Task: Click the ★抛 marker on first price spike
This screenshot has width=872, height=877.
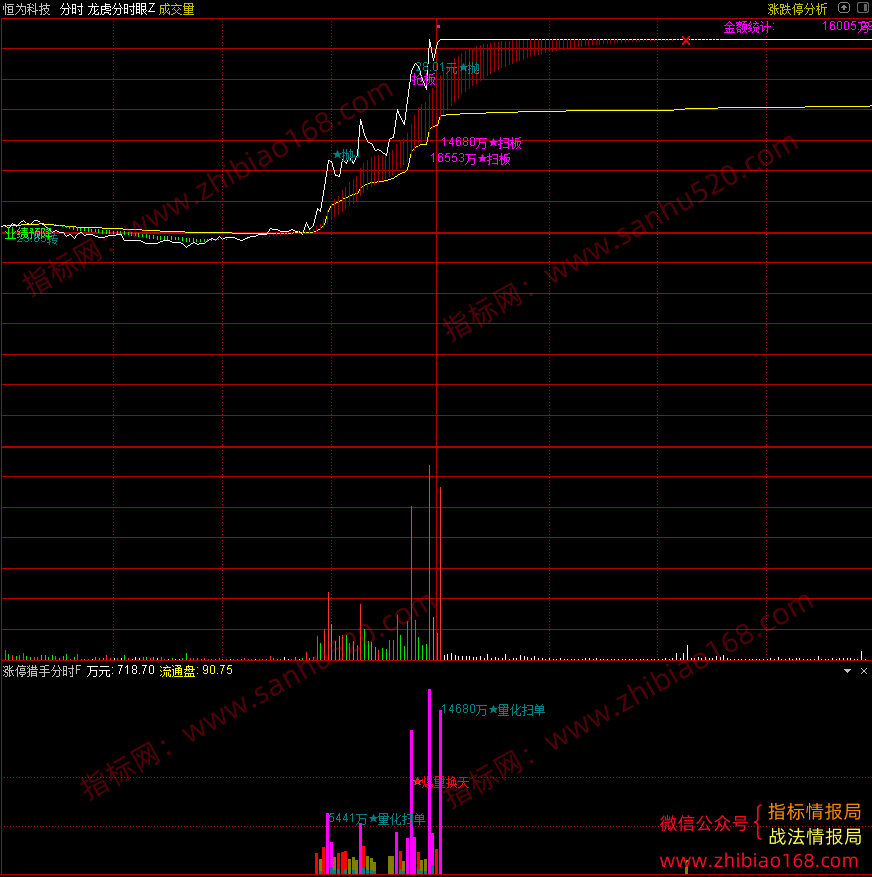Action: pos(343,154)
